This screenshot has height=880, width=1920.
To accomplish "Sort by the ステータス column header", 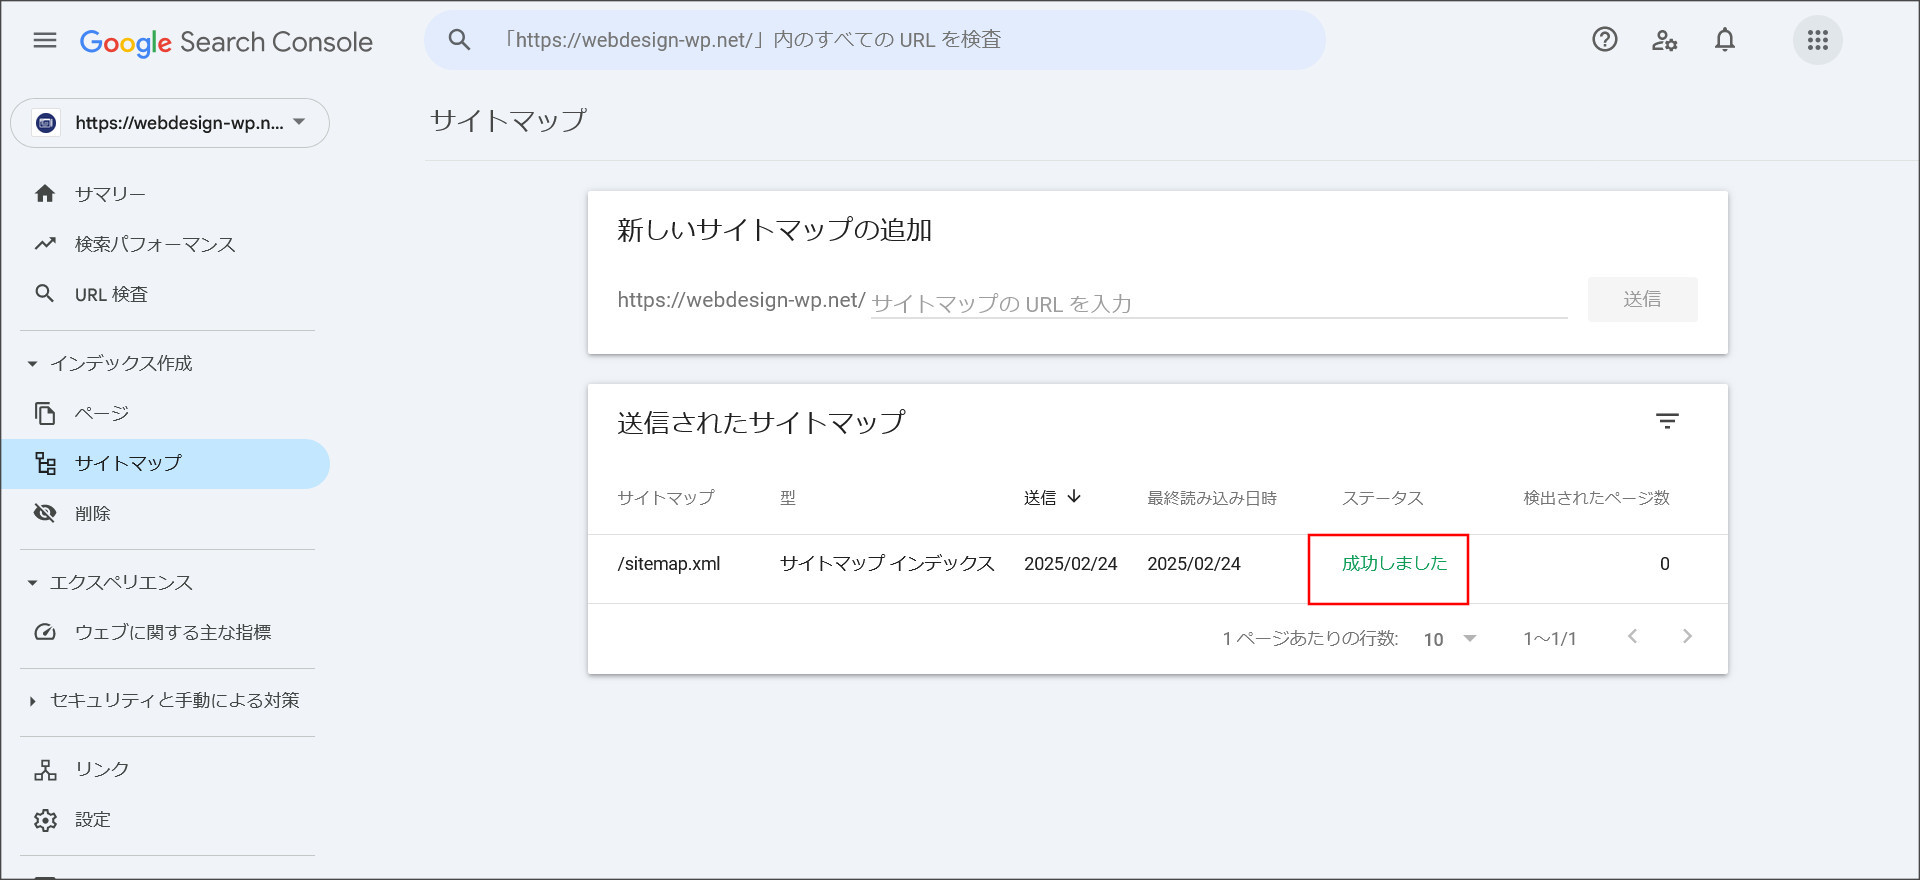I will (x=1382, y=497).
